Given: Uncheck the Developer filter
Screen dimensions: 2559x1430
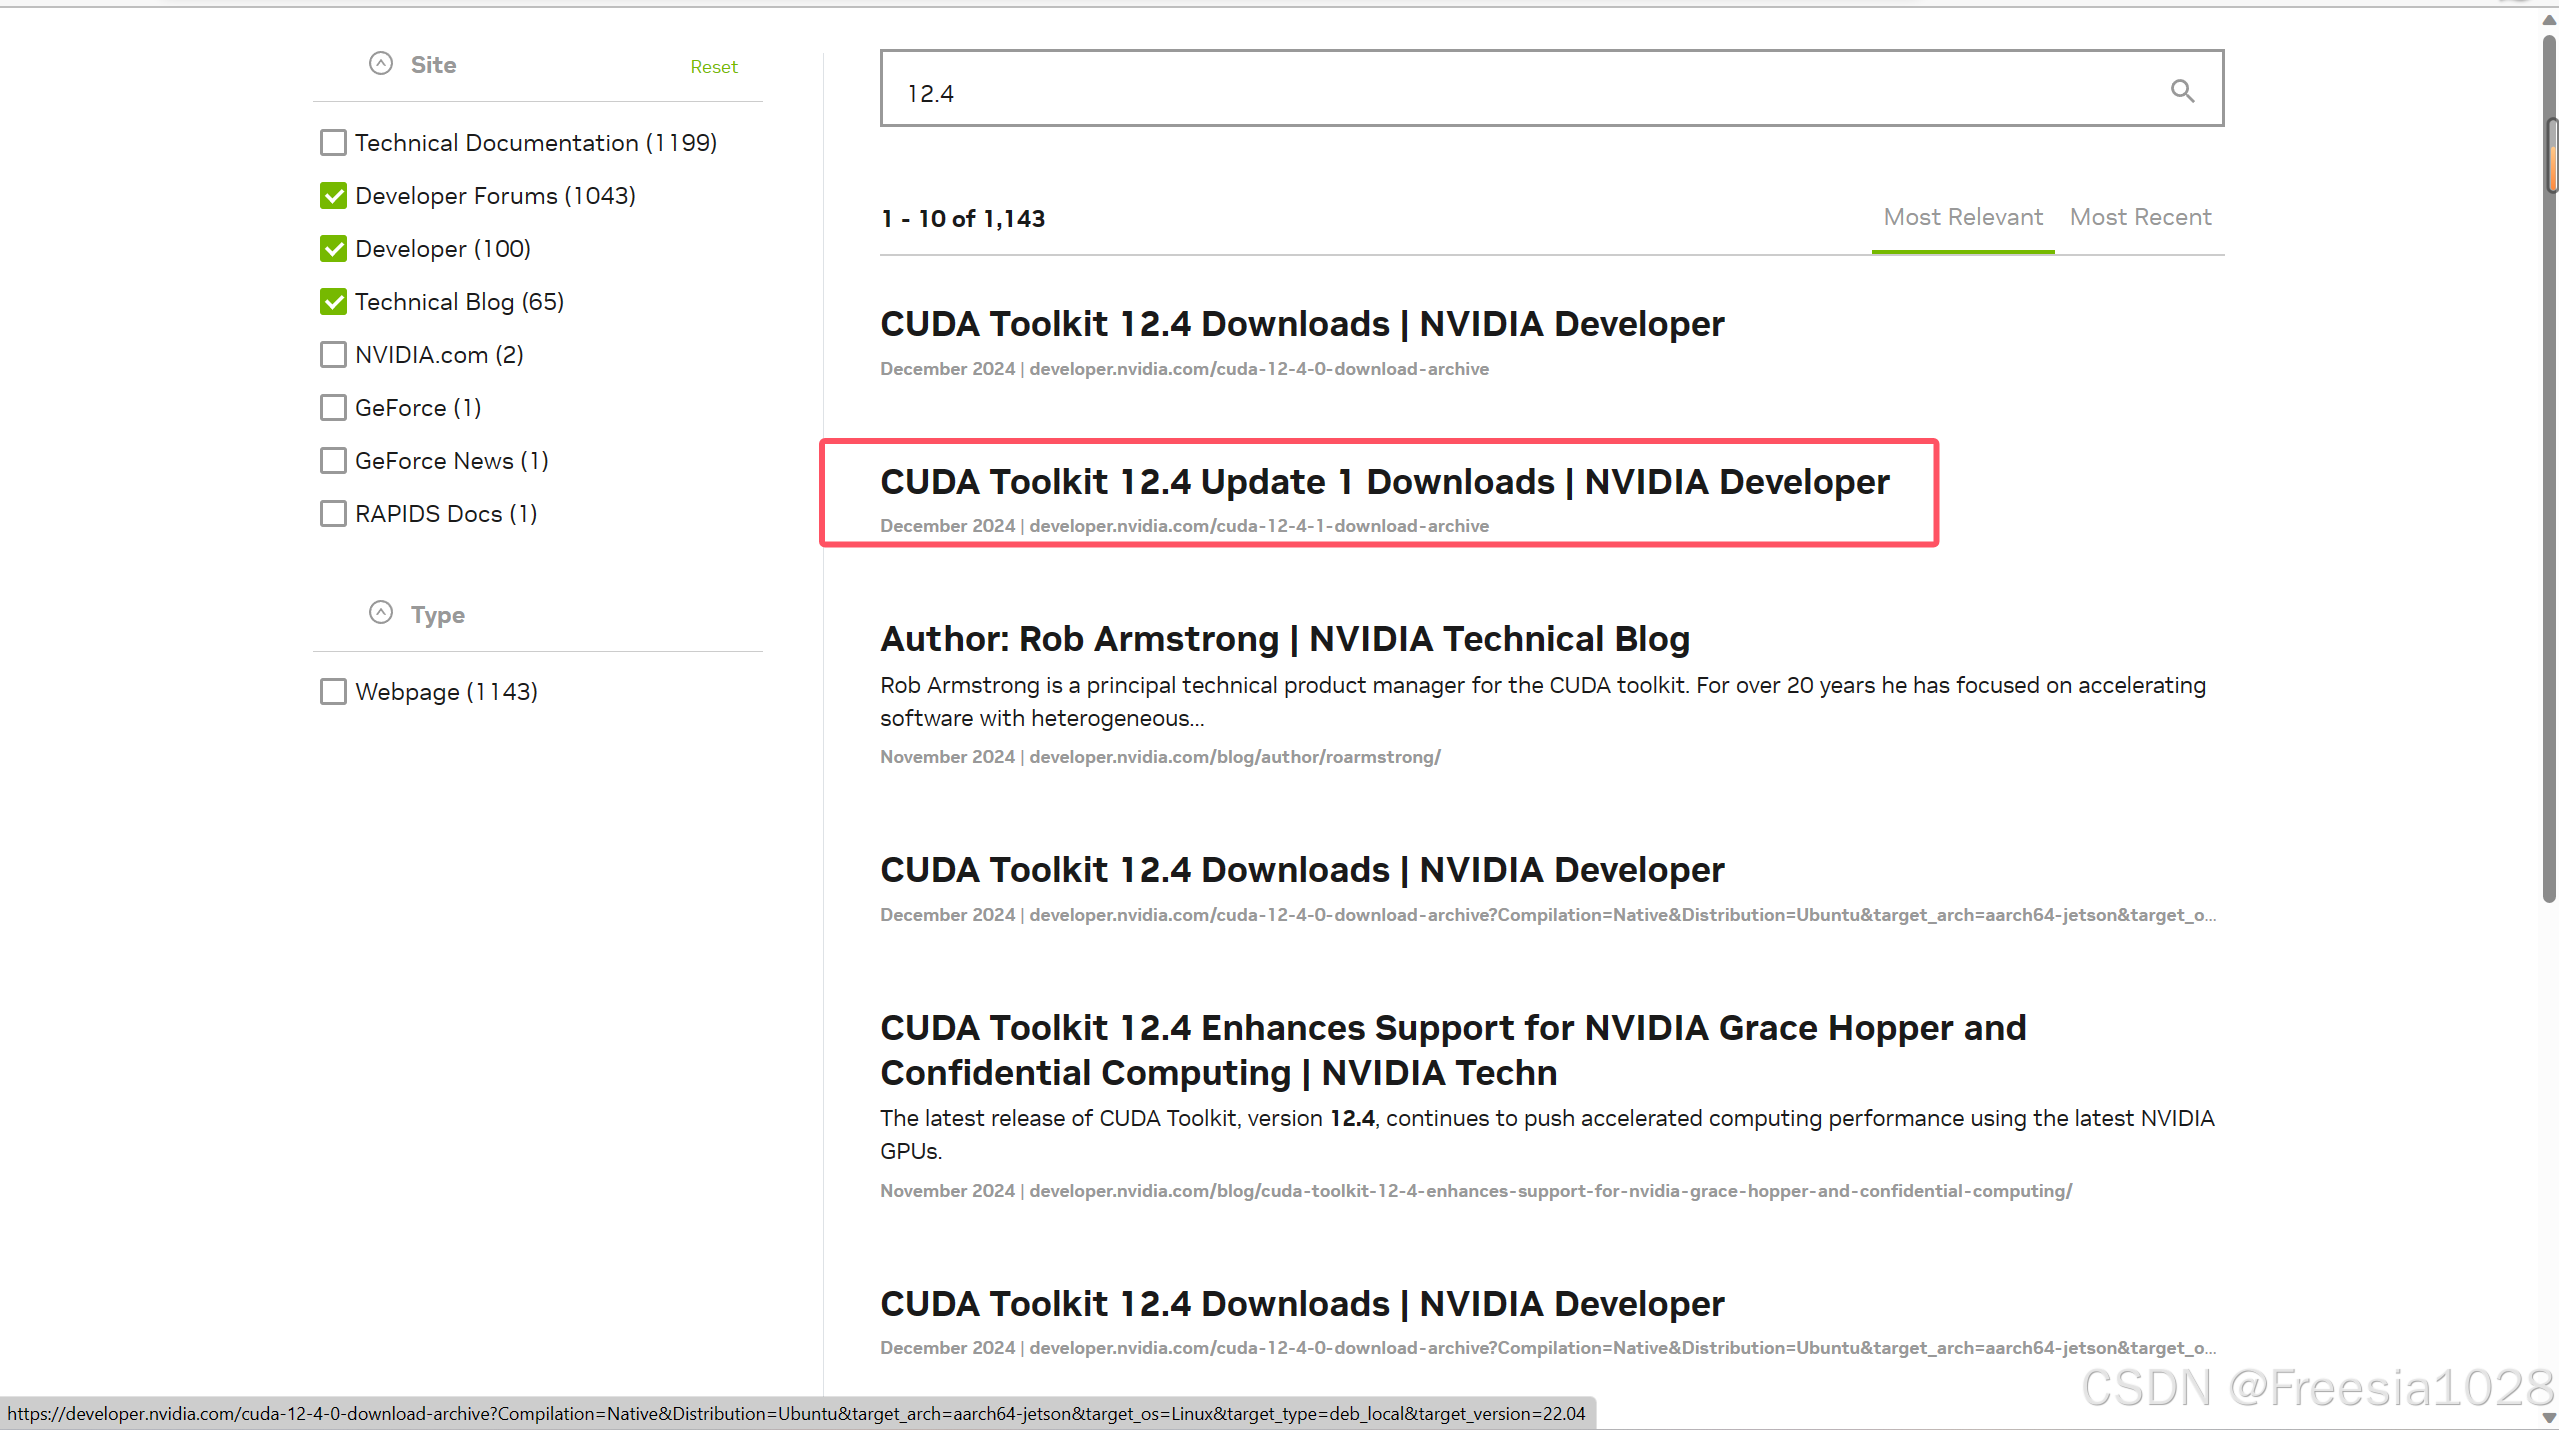Looking at the screenshot, I should (x=333, y=248).
